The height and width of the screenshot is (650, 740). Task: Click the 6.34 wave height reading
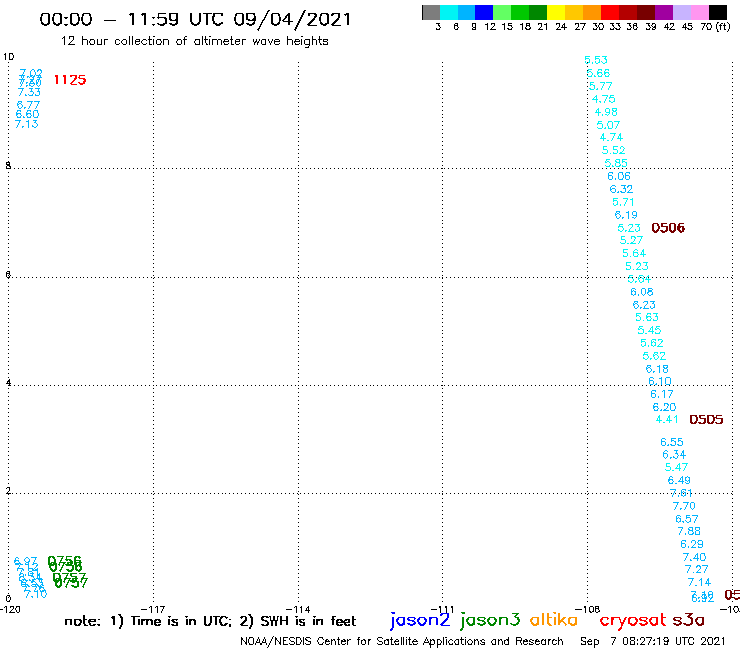(674, 455)
